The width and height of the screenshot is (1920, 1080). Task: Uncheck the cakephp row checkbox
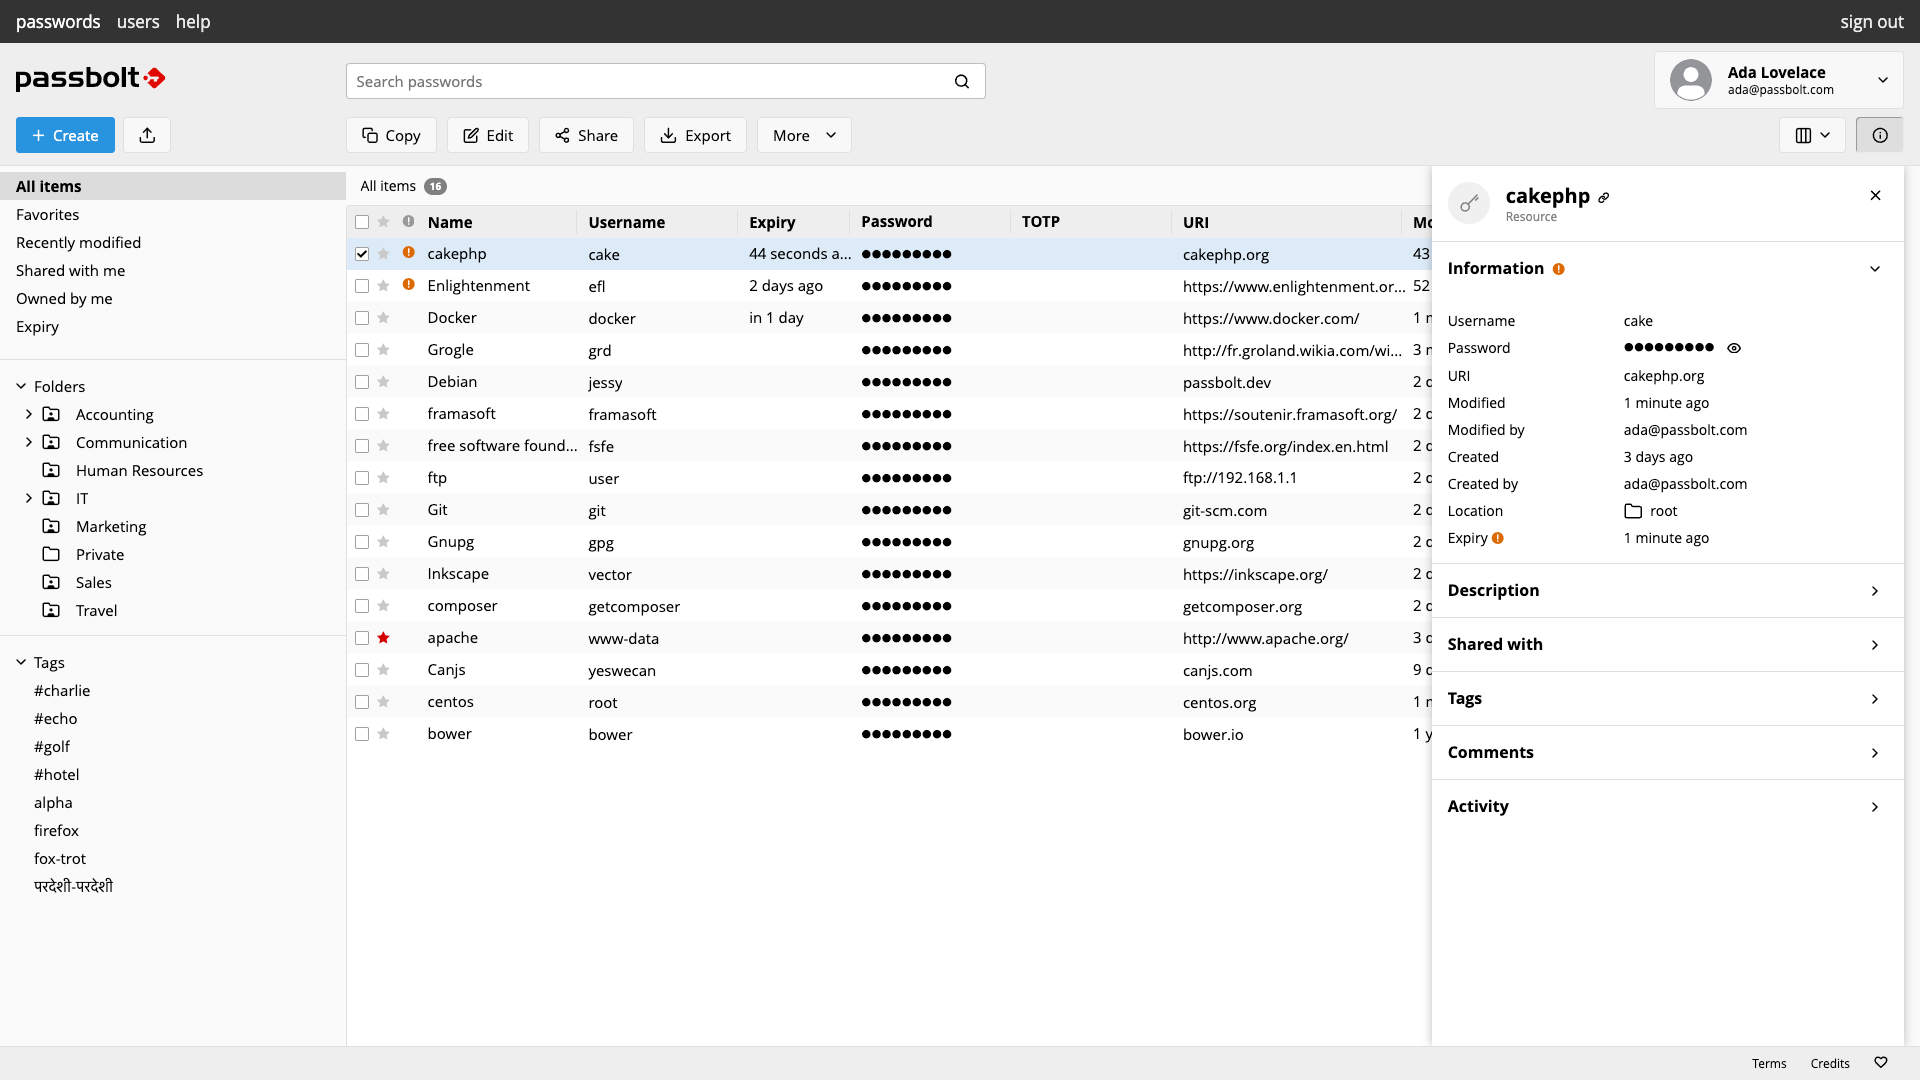pos(362,254)
